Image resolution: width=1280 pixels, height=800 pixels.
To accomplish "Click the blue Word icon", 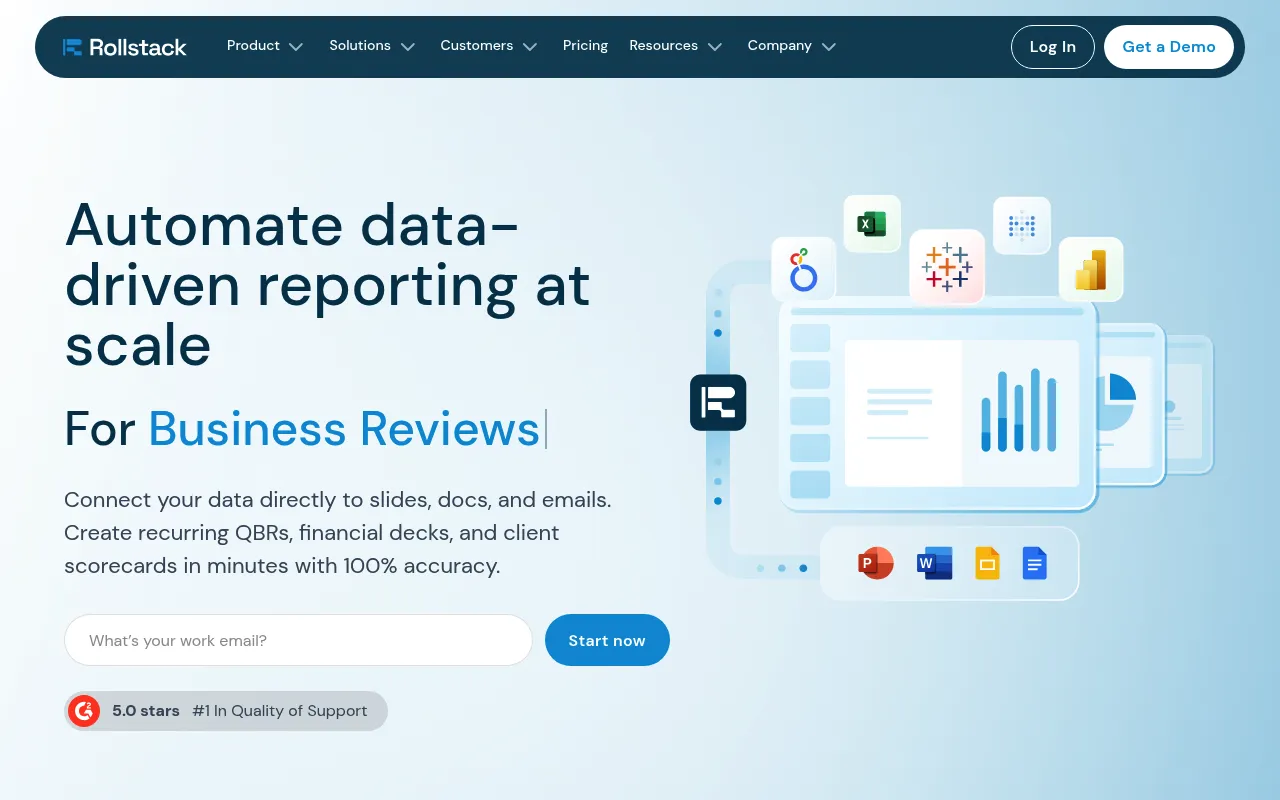I will pyautogui.click(x=934, y=563).
